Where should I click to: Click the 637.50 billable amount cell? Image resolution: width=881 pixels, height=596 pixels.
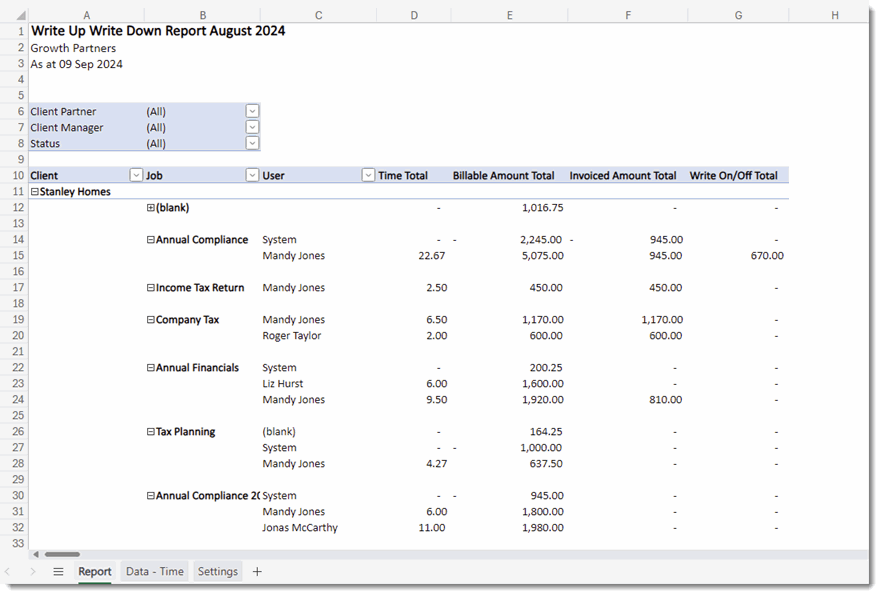(x=546, y=463)
